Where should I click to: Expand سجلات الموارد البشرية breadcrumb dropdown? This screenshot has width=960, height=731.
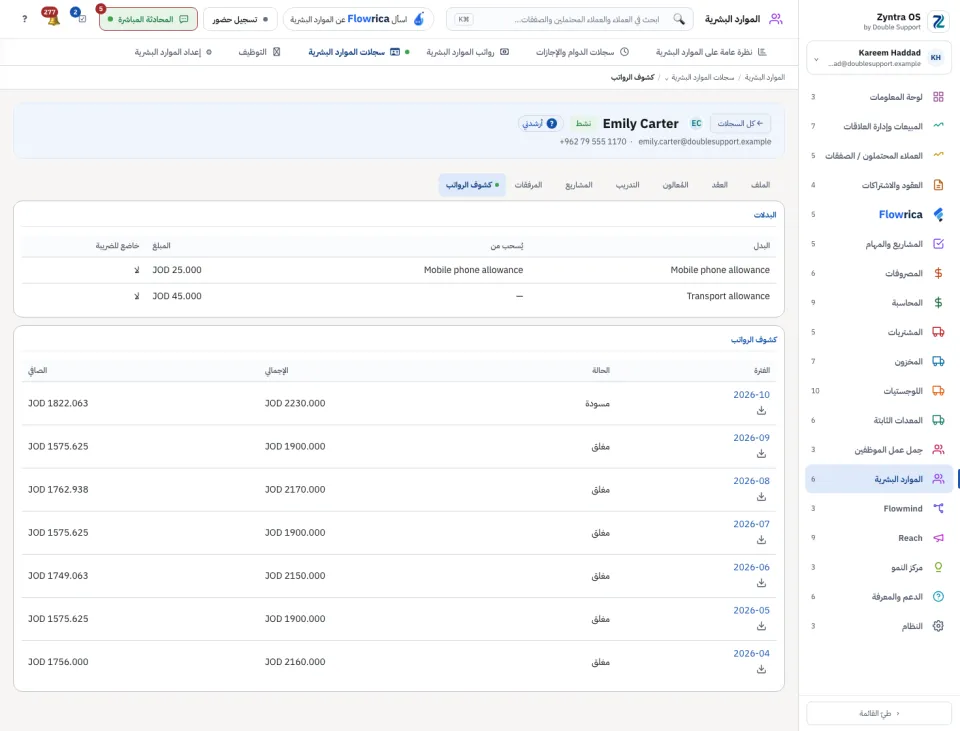pos(700,78)
